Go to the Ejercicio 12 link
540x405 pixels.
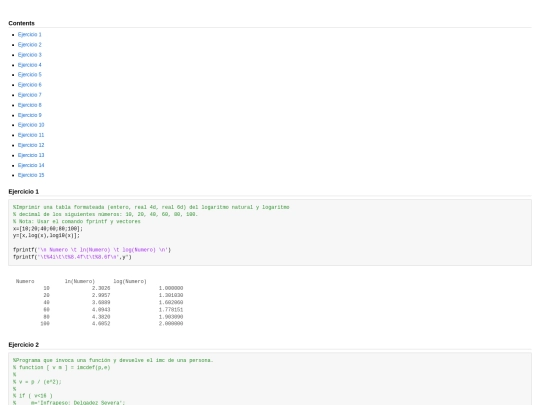point(31,145)
